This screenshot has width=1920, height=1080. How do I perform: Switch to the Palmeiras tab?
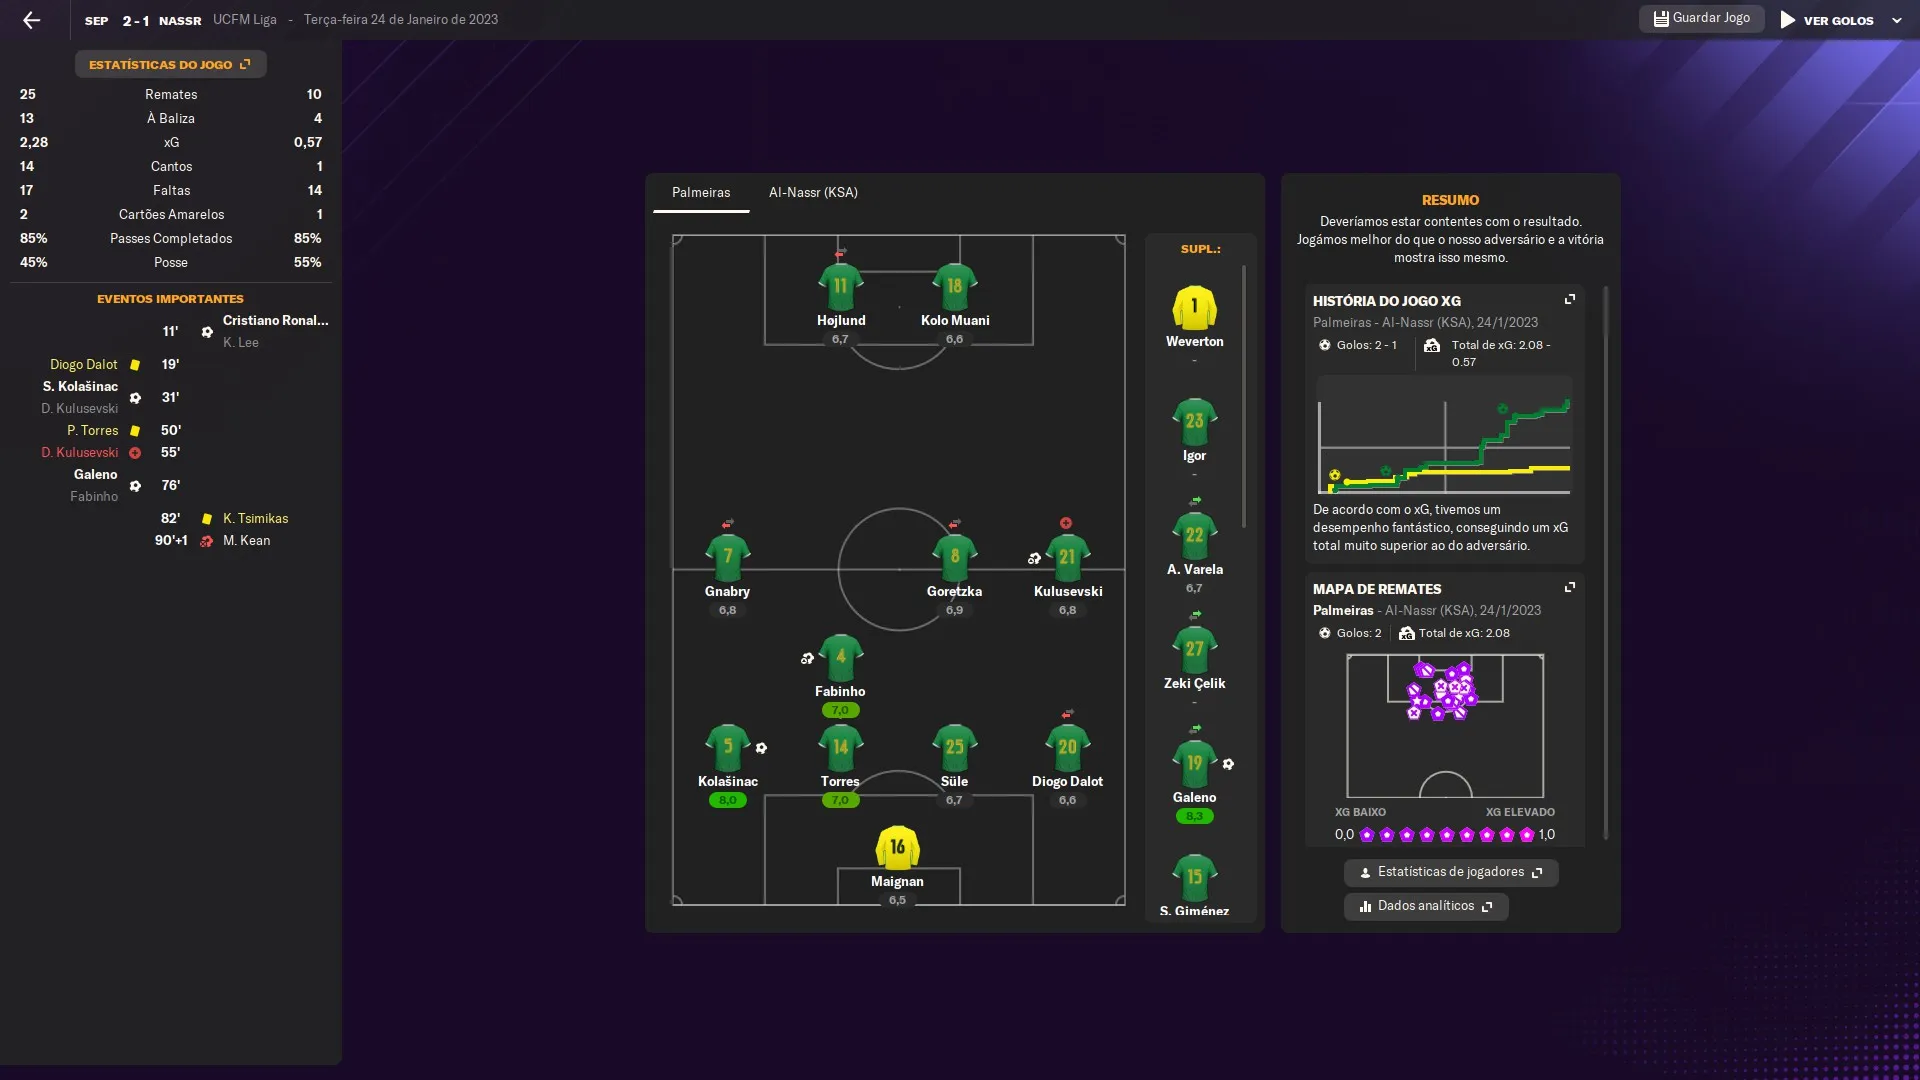point(701,192)
